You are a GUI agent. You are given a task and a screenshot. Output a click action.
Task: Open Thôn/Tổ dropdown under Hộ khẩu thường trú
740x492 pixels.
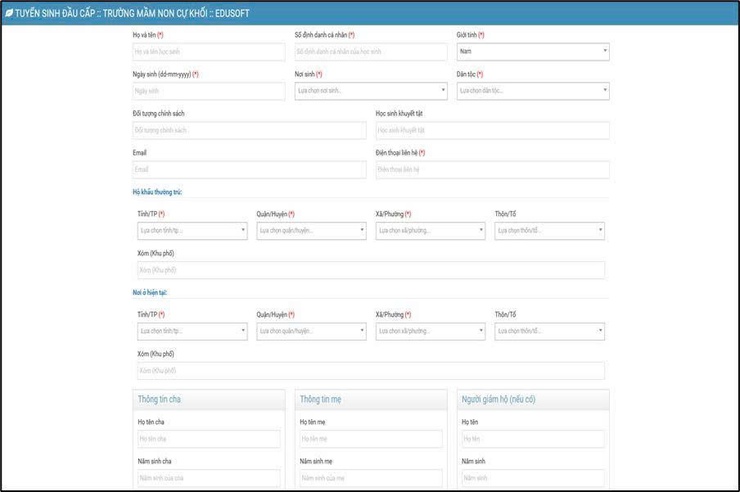tap(549, 231)
